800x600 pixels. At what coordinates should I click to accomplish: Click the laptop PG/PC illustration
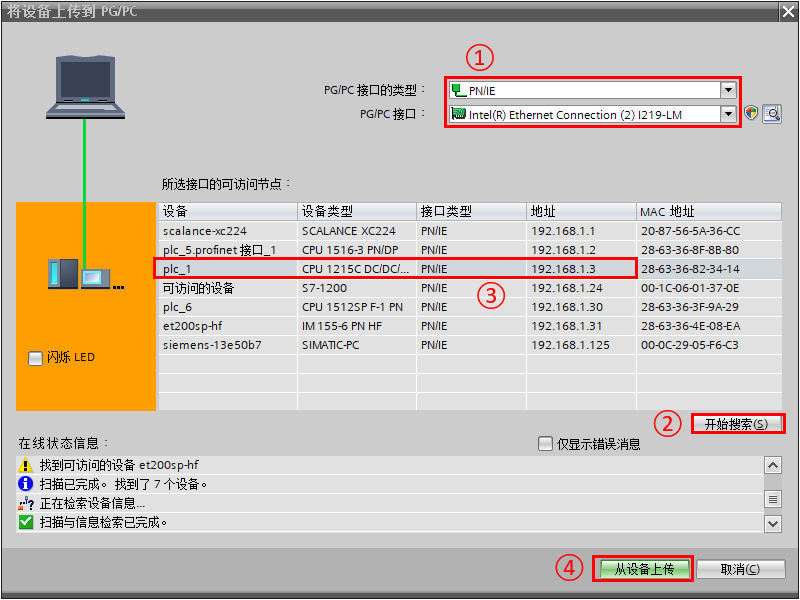click(x=85, y=87)
